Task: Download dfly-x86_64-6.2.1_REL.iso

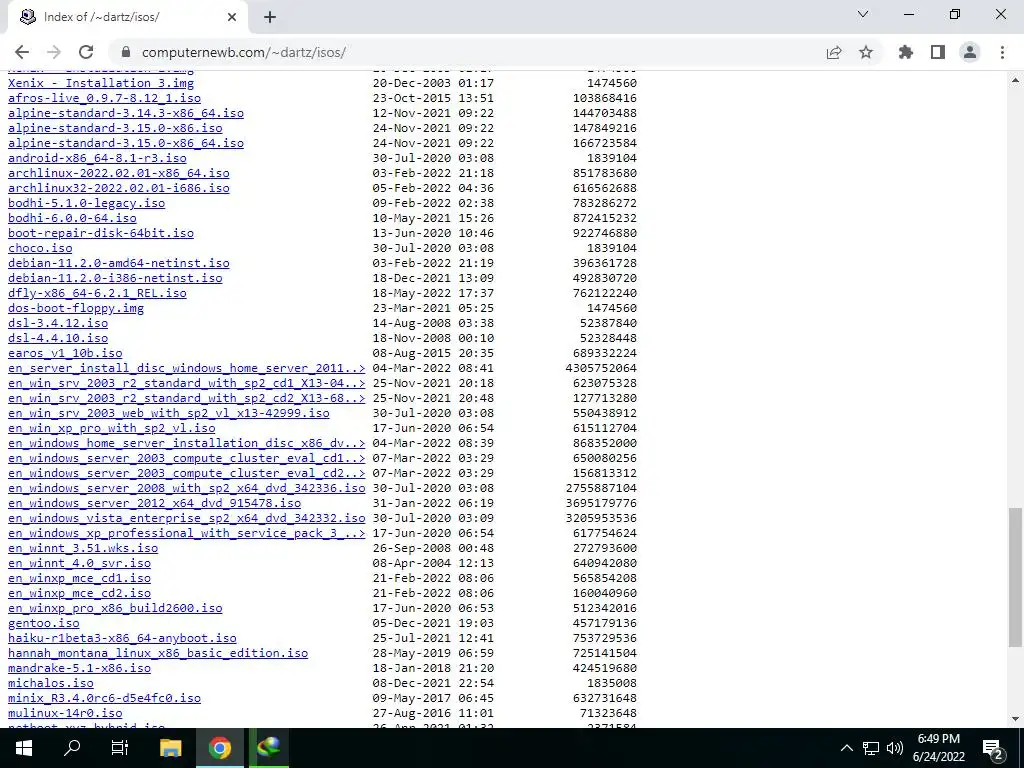Action: [97, 293]
